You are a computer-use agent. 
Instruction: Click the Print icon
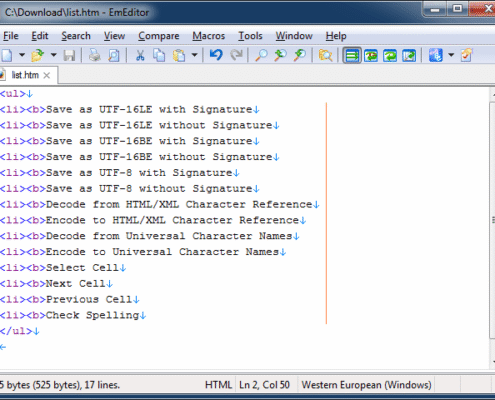(95, 55)
